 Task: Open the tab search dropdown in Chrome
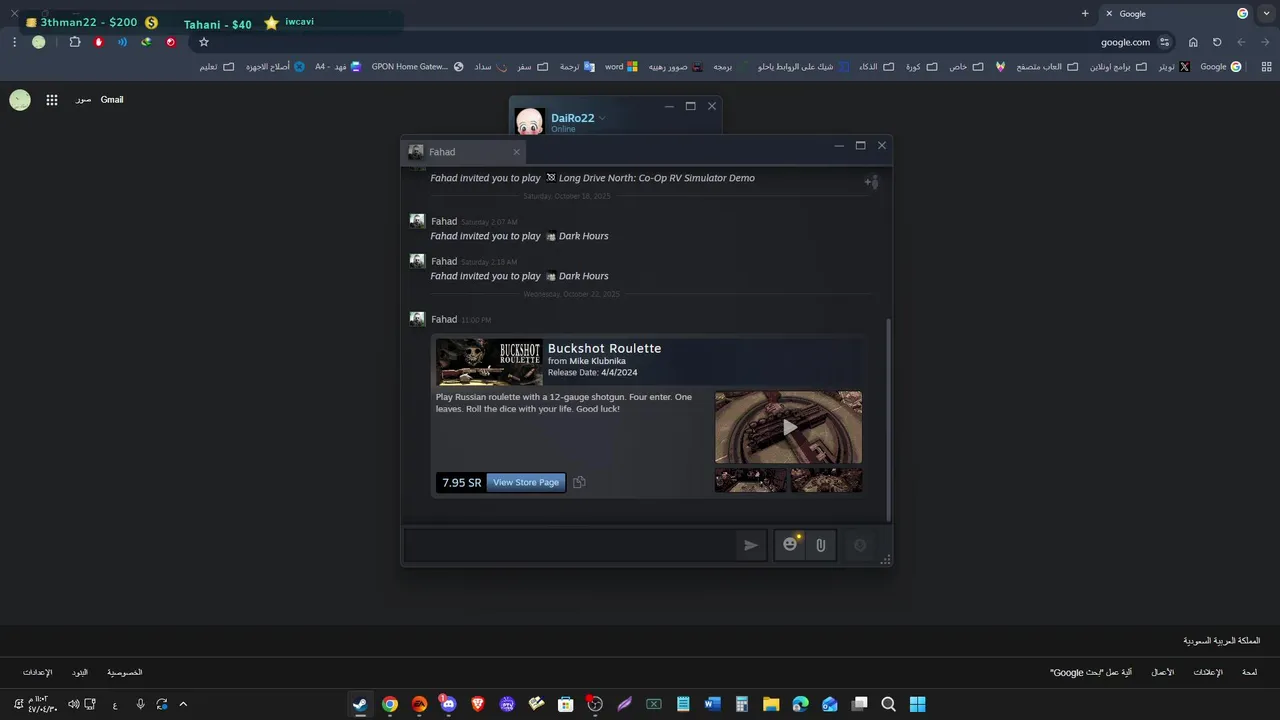tap(1266, 13)
